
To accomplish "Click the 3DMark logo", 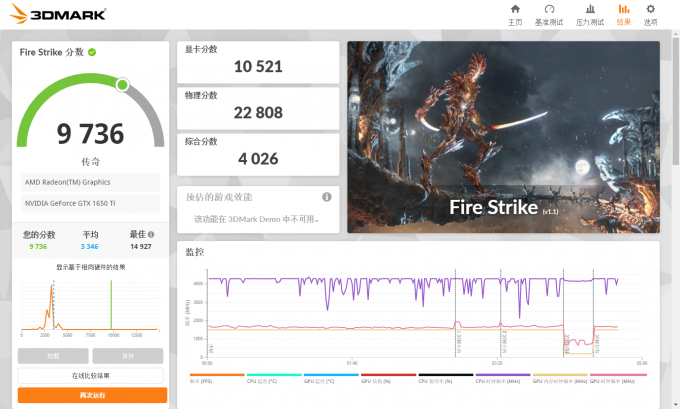I will [58, 14].
